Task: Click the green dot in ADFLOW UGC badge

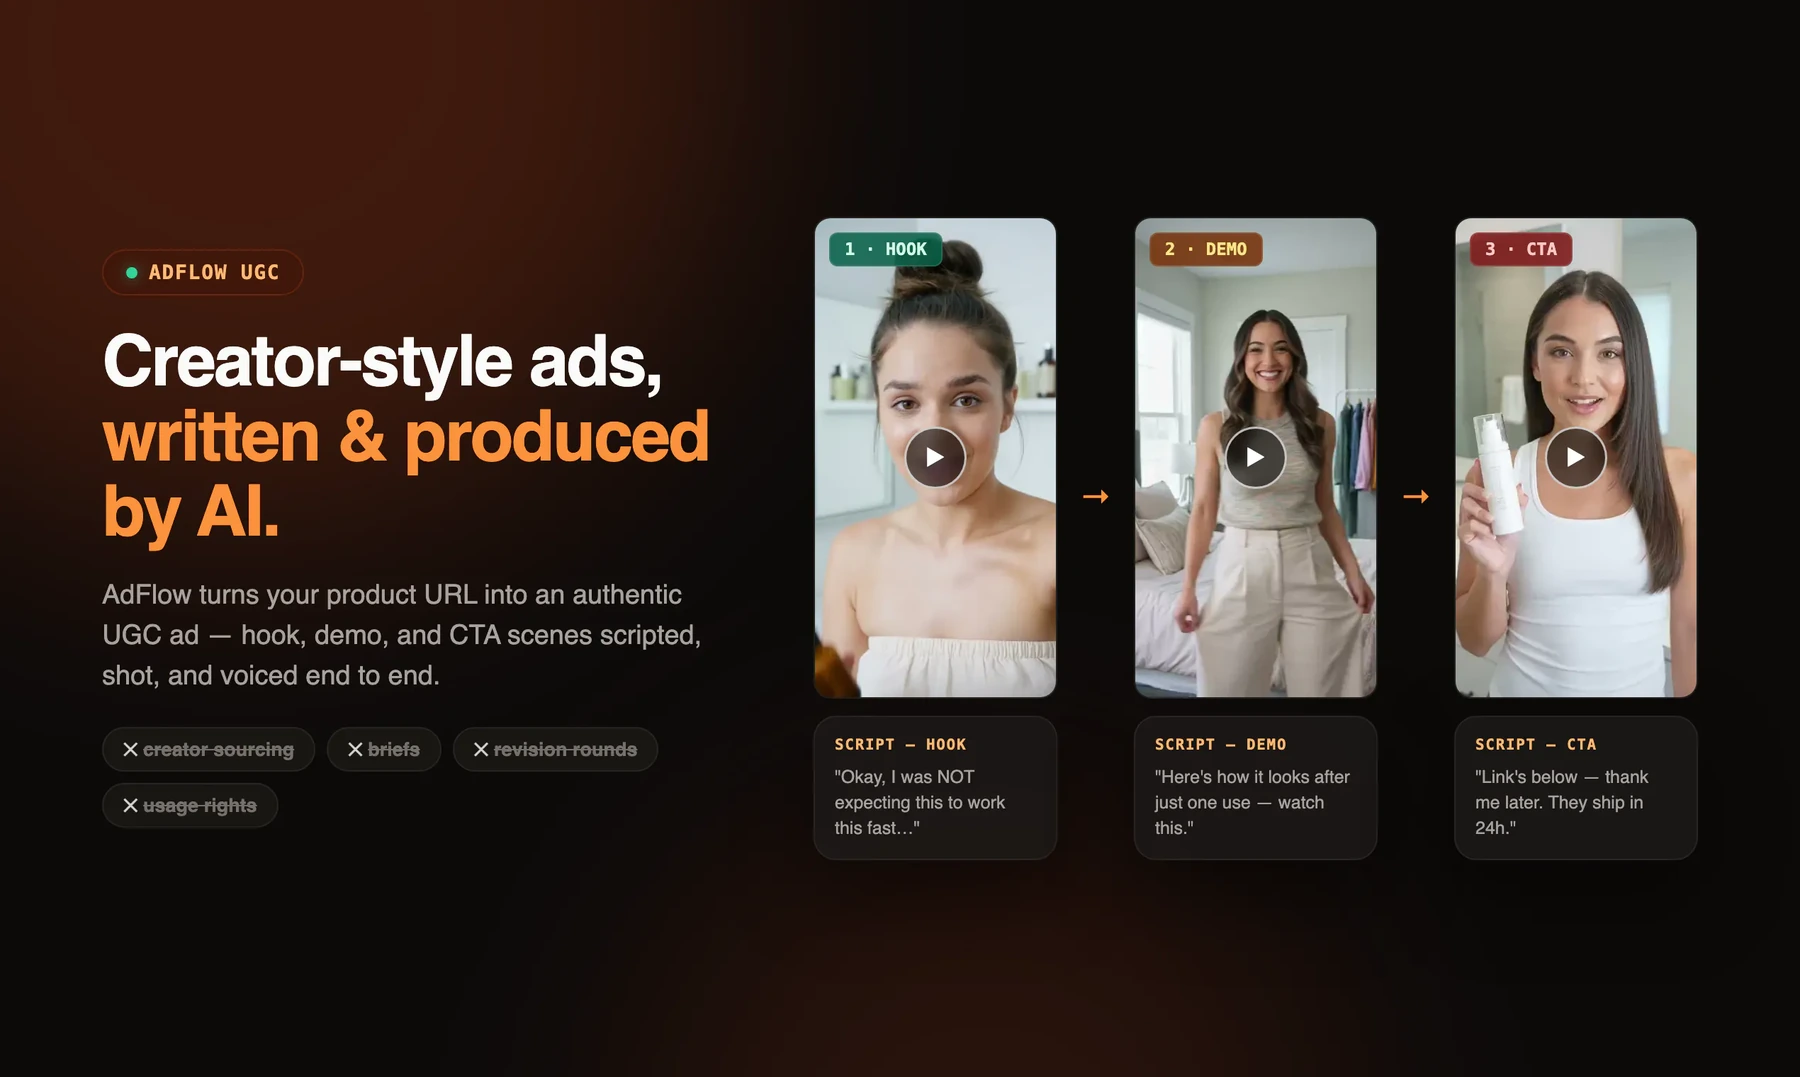Action: coord(131,272)
